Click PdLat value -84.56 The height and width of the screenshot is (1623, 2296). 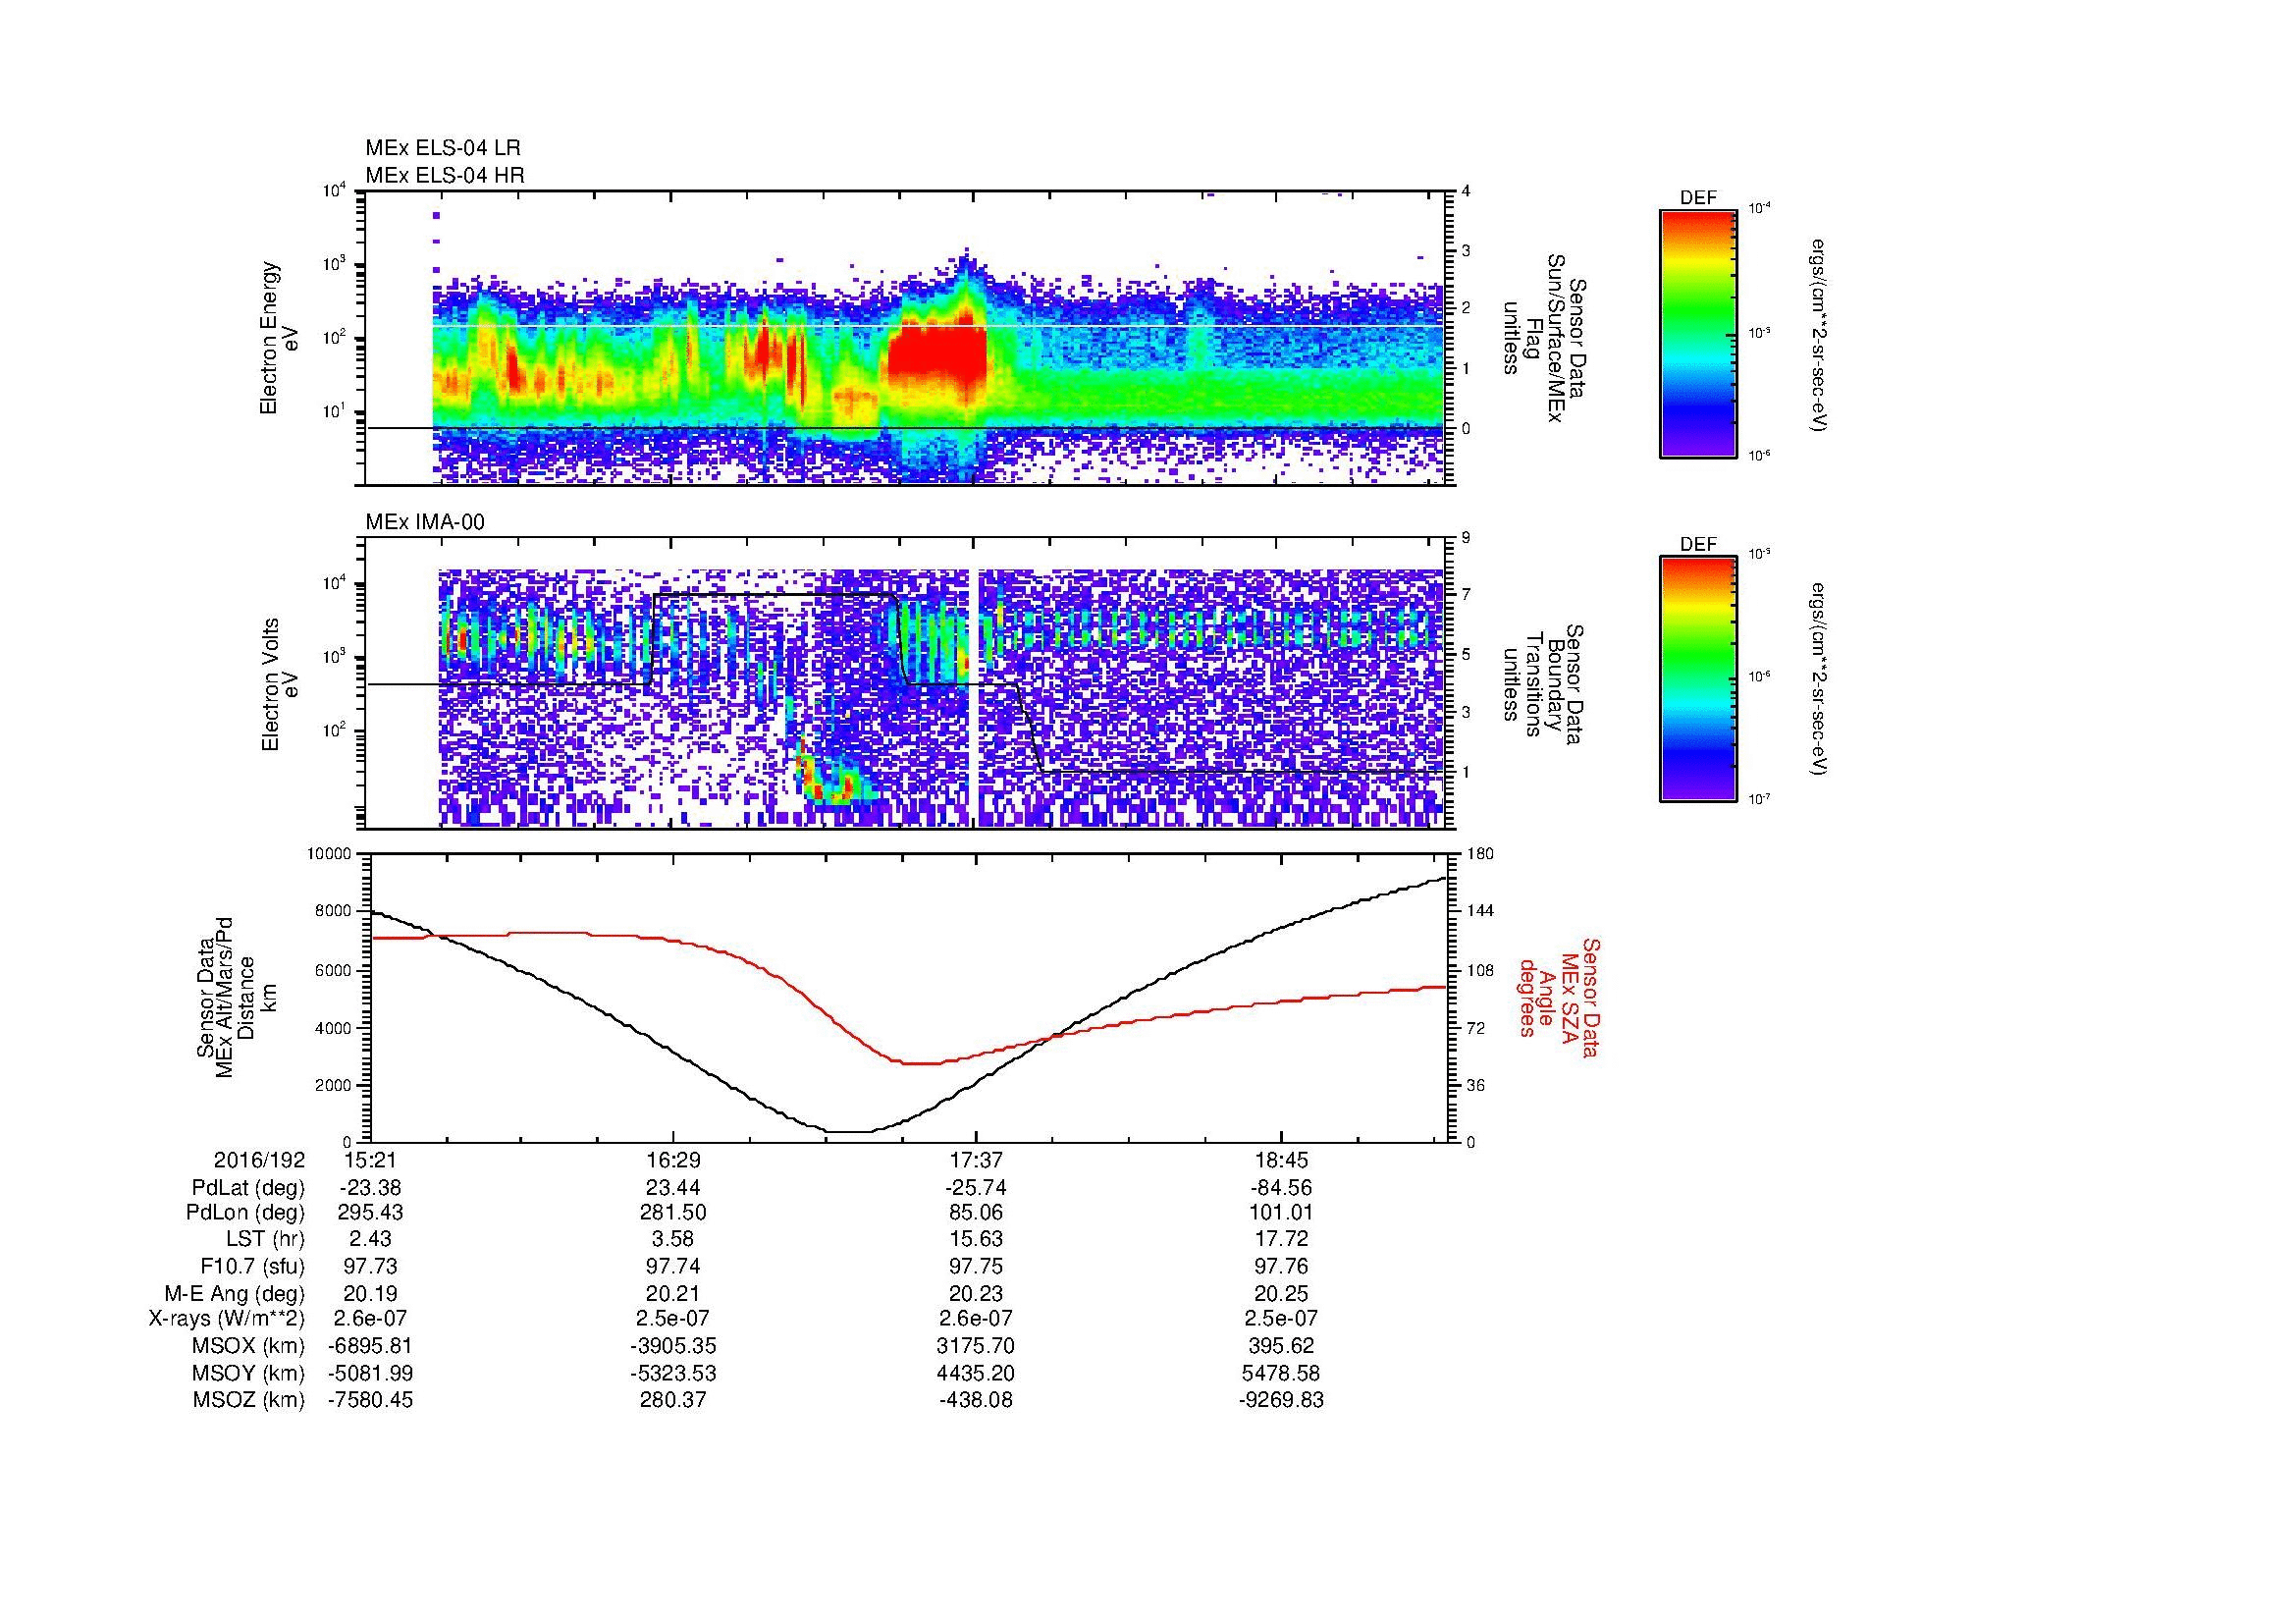tap(1281, 1188)
